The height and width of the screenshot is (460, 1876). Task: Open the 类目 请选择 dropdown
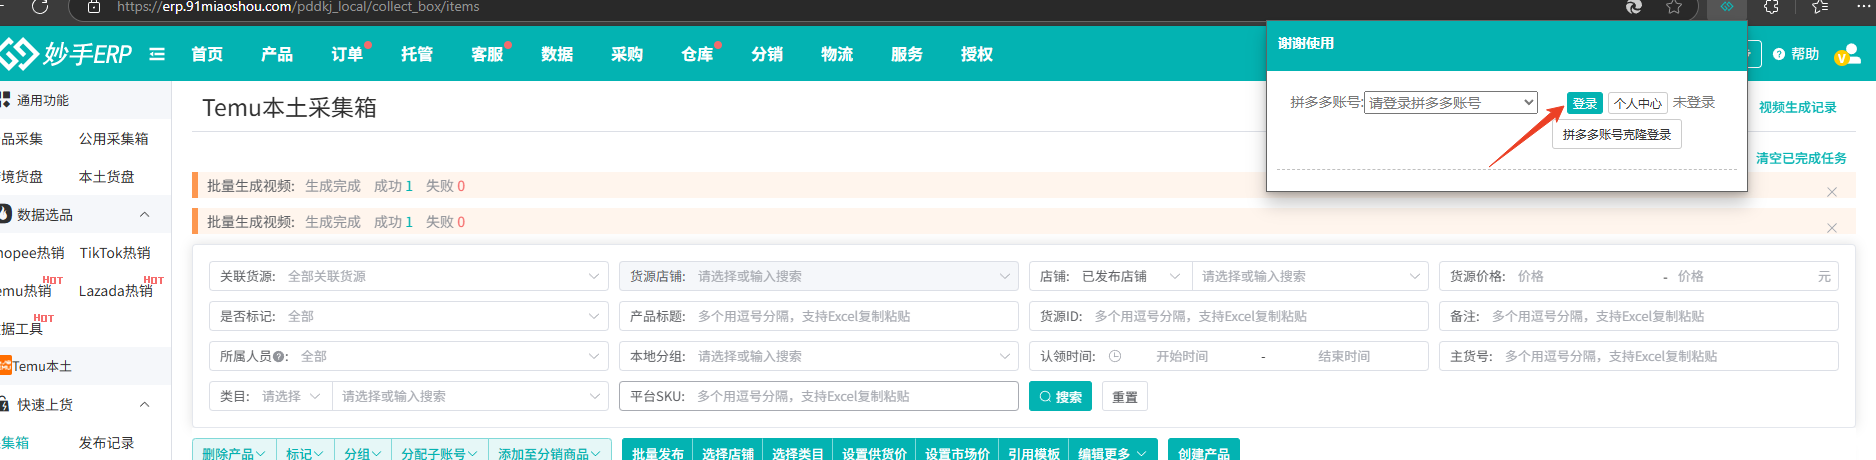pyautogui.click(x=291, y=396)
